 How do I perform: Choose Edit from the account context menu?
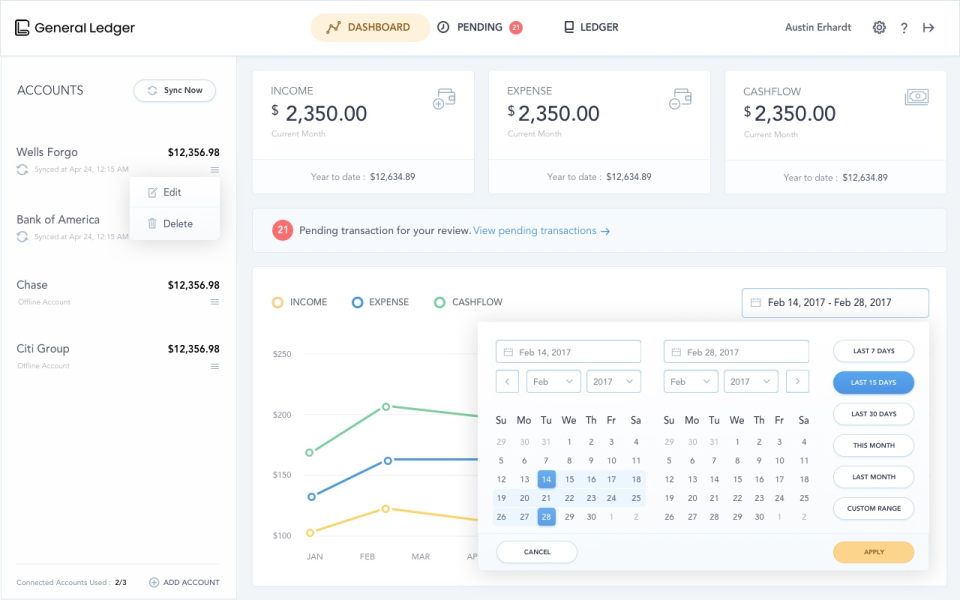(172, 192)
